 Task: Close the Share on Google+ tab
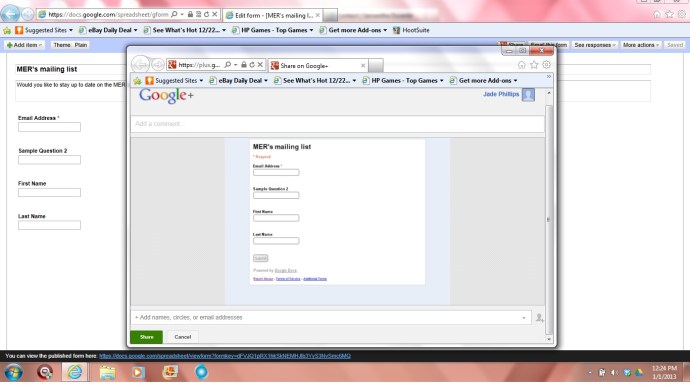(x=363, y=66)
